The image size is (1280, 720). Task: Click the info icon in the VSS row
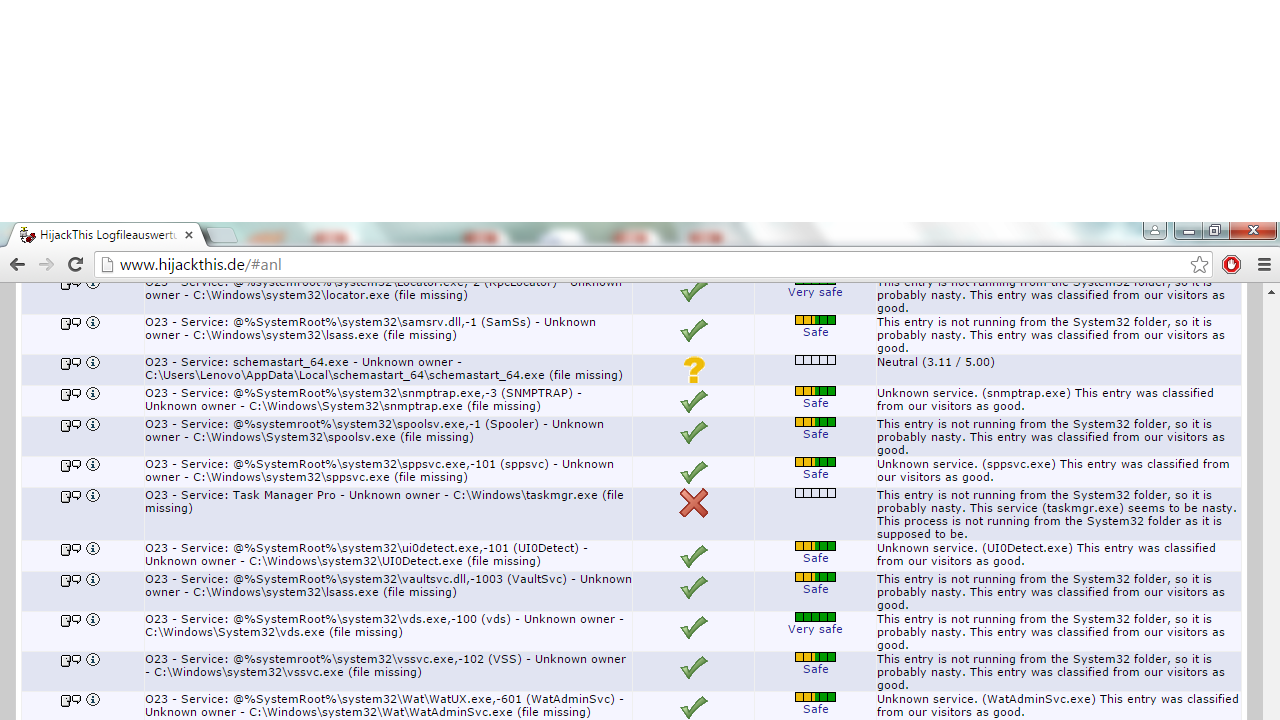93,660
